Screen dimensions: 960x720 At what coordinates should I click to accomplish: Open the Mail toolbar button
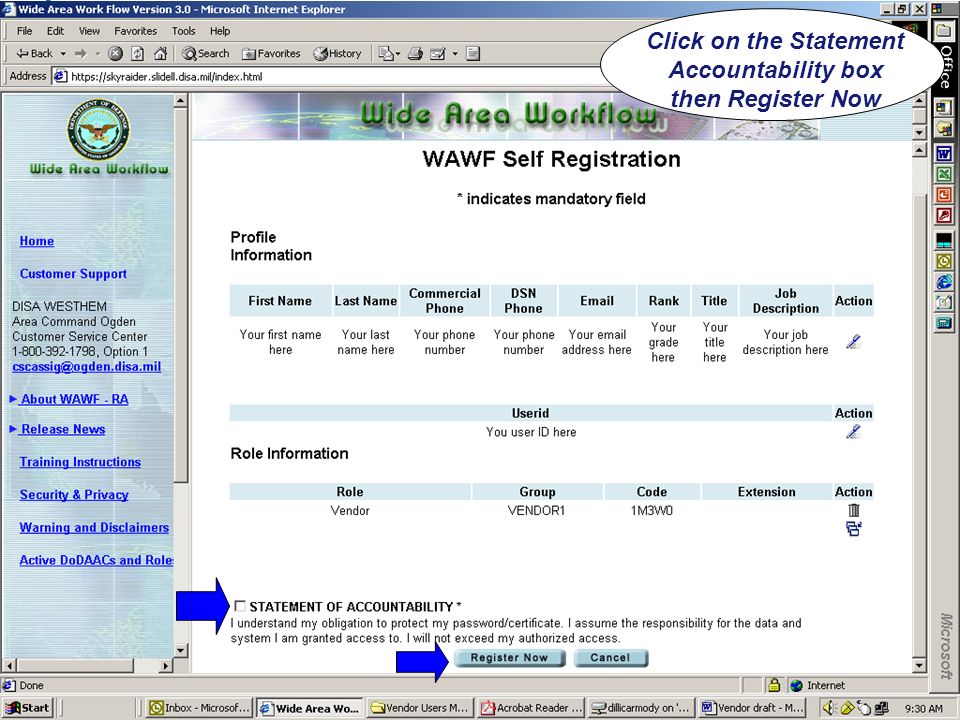[x=388, y=54]
